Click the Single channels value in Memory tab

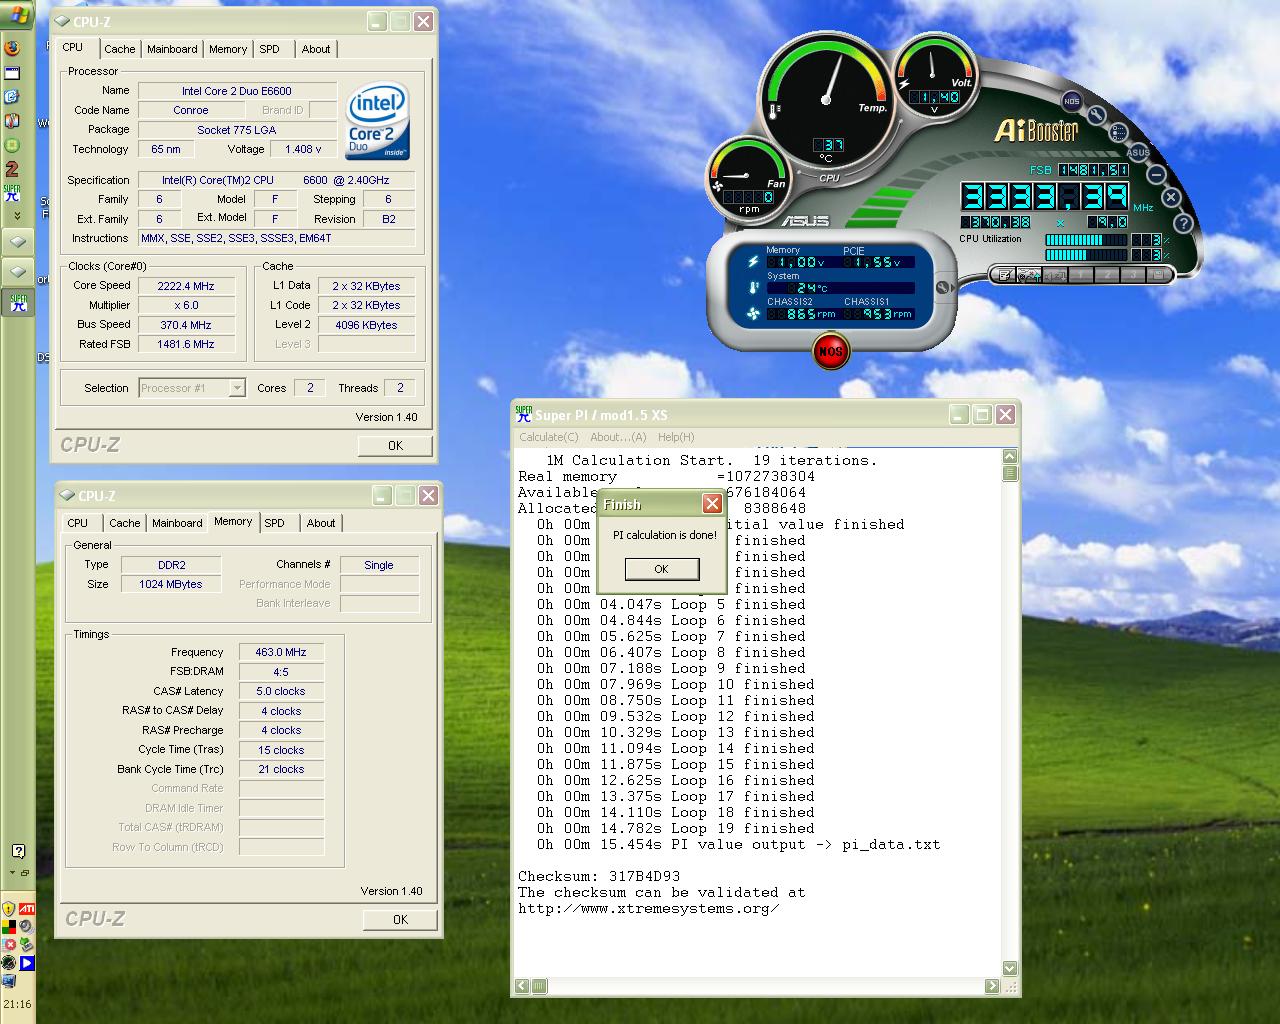coord(379,565)
